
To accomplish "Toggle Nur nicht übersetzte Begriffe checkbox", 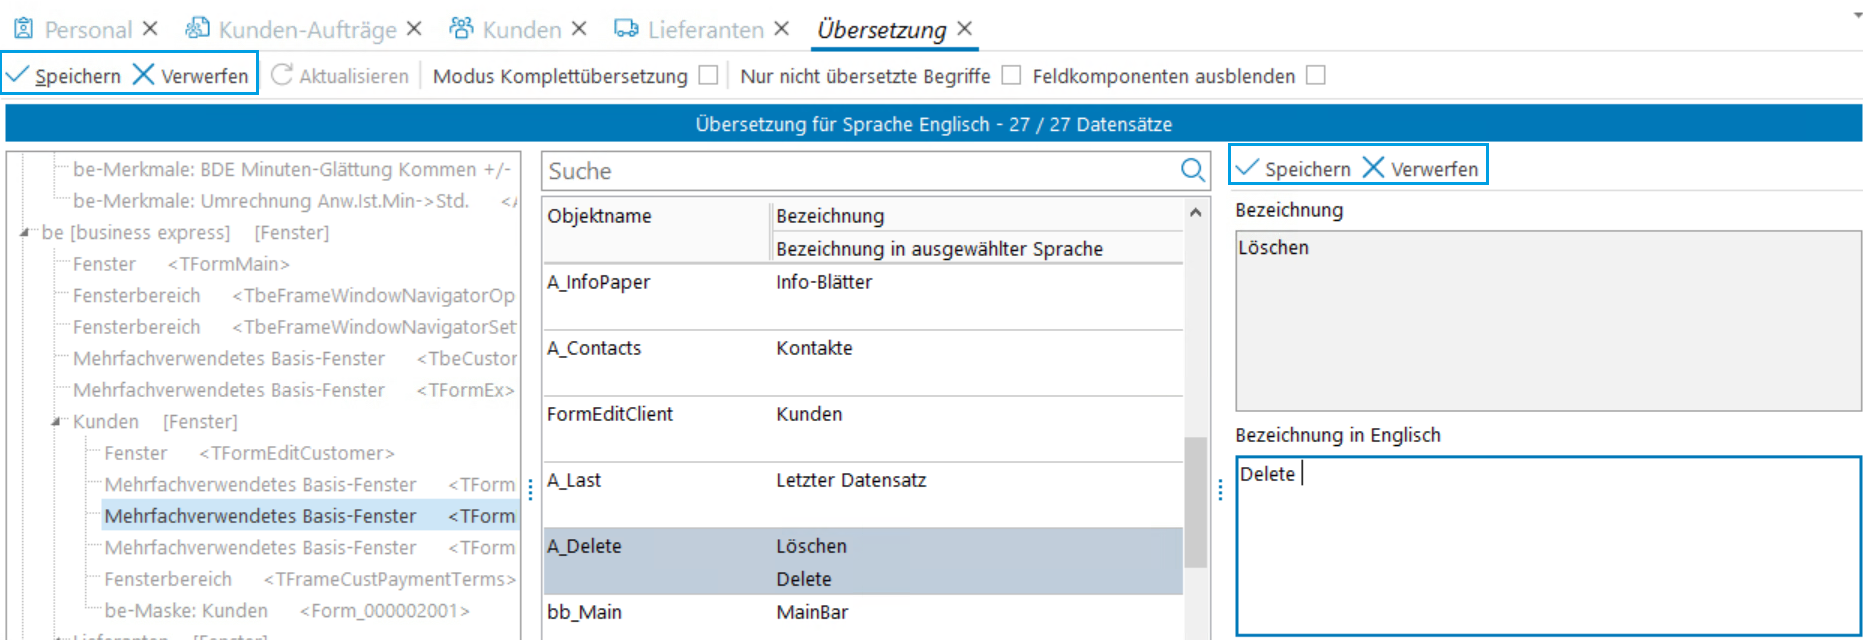I will click(1011, 75).
